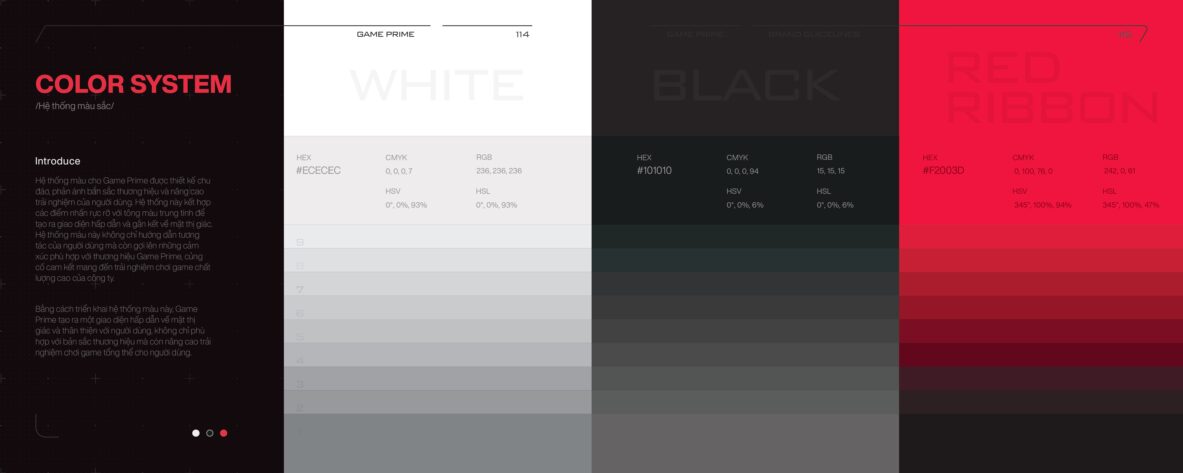Click CMYK value 0, 100, 76, 0
1183x473 pixels.
(1033, 171)
